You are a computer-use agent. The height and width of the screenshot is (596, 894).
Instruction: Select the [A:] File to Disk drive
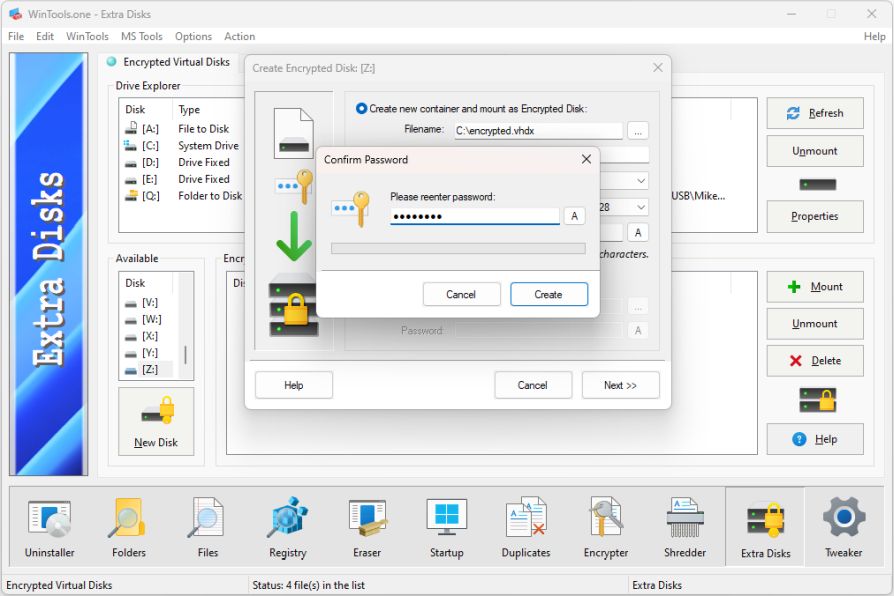(182, 129)
